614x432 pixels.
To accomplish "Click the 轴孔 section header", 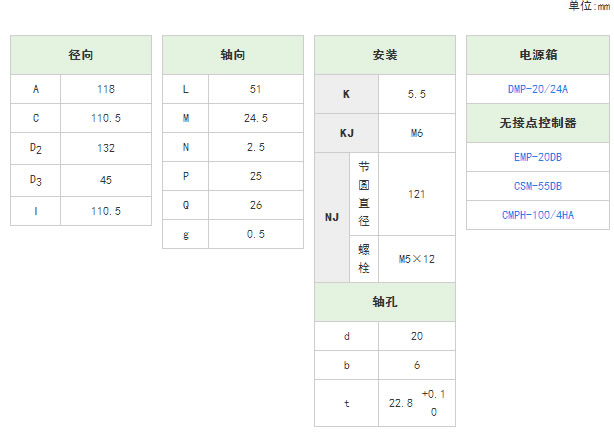I will point(385,302).
